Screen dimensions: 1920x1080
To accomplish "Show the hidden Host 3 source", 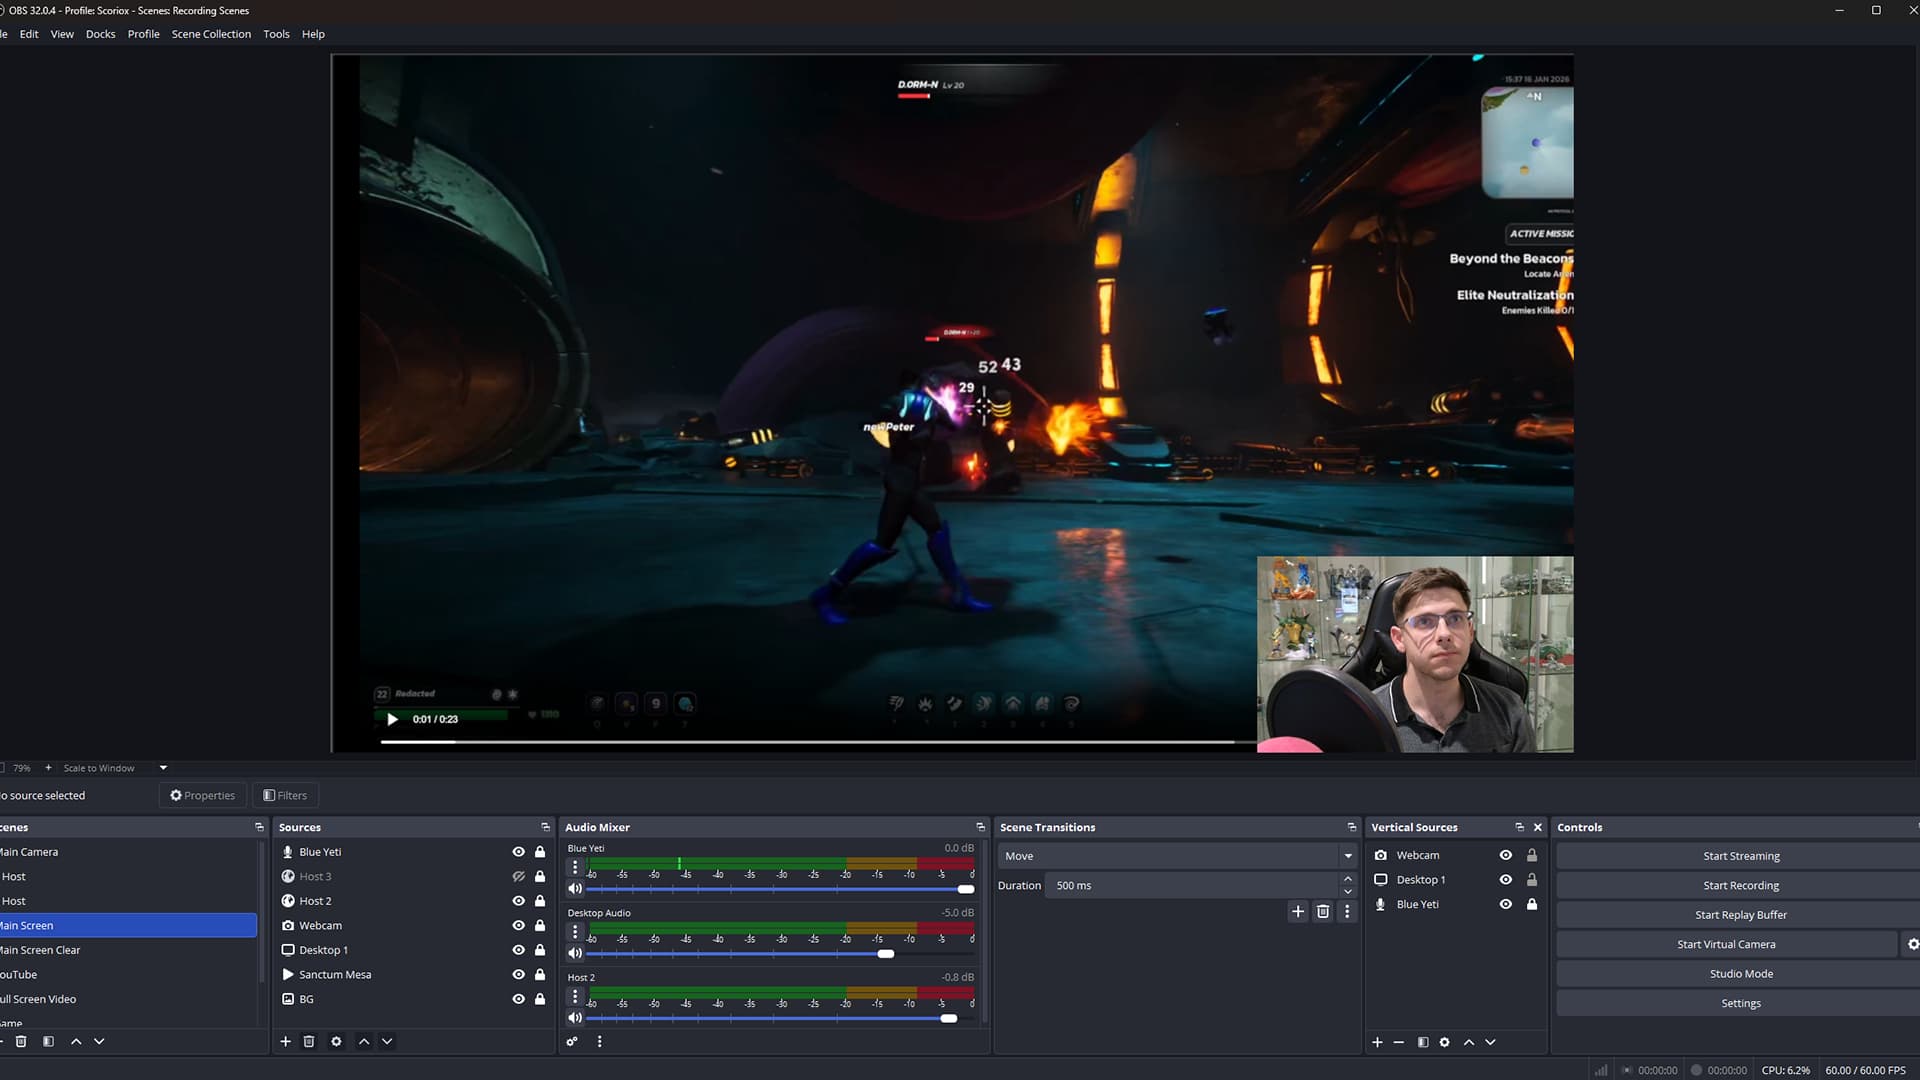I will (x=518, y=875).
